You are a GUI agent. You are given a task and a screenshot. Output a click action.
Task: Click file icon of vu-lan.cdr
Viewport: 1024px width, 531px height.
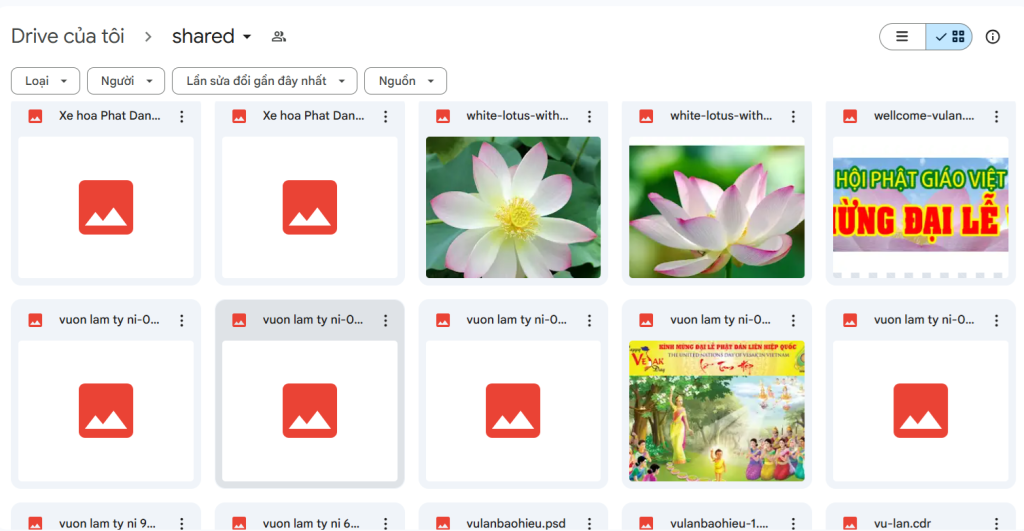(x=850, y=523)
